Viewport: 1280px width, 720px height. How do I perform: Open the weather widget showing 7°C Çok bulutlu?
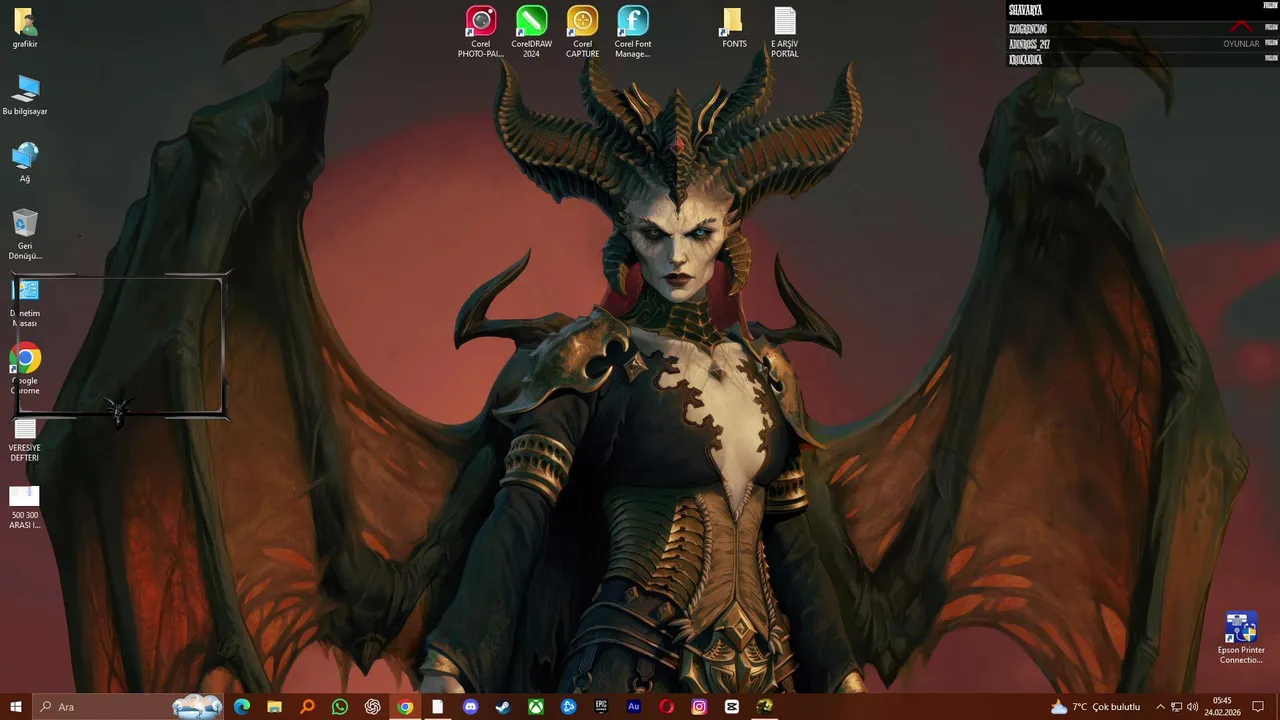(x=1095, y=707)
